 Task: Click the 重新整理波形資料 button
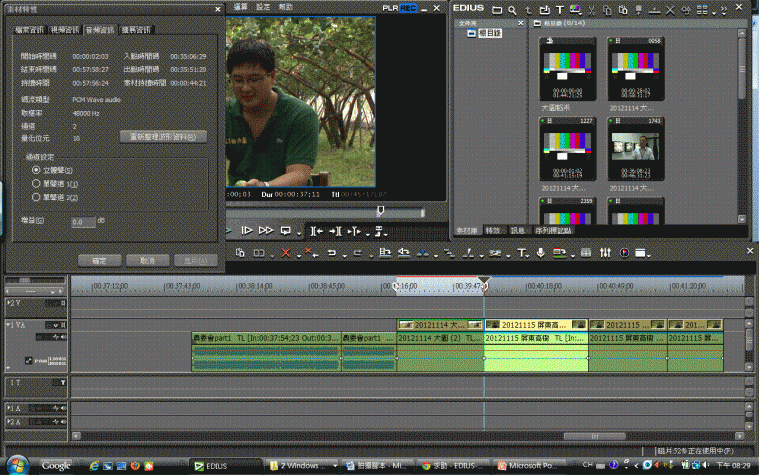pos(163,136)
